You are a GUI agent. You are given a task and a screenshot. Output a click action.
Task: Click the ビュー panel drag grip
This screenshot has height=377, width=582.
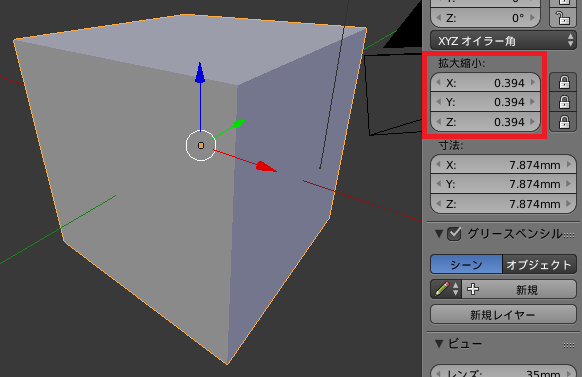tap(569, 345)
